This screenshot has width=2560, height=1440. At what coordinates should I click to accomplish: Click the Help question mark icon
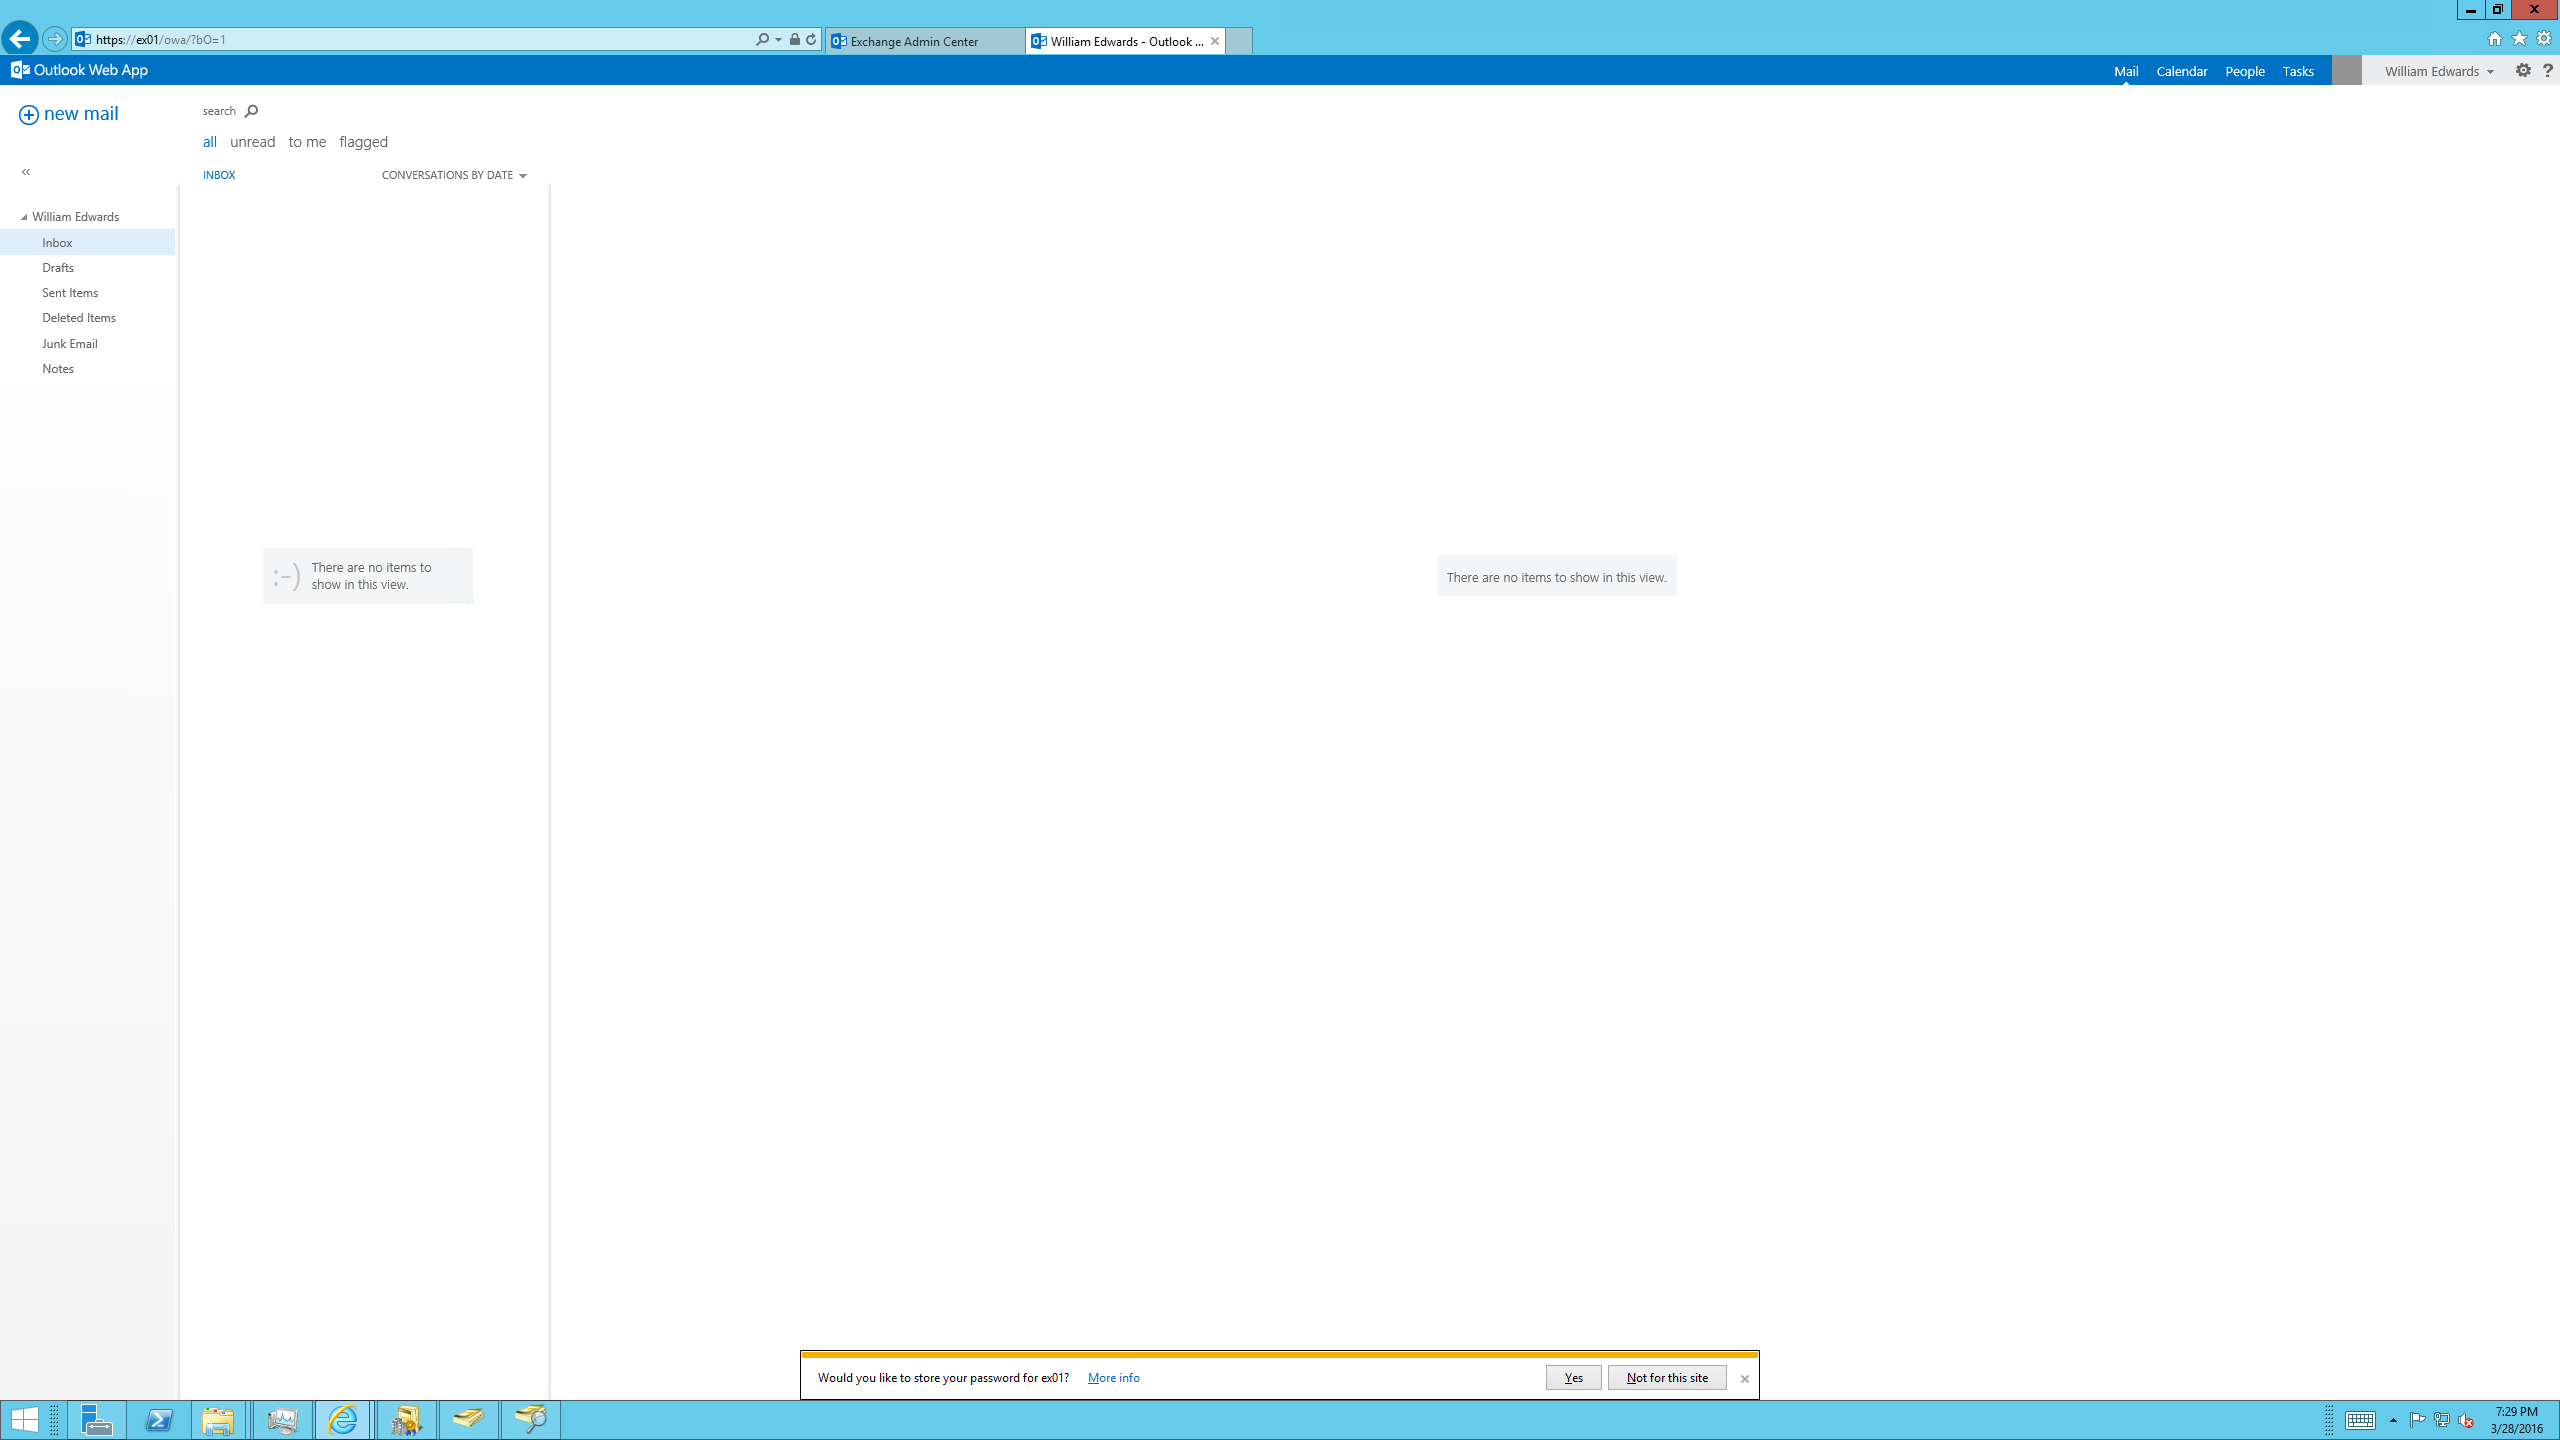click(x=2548, y=70)
